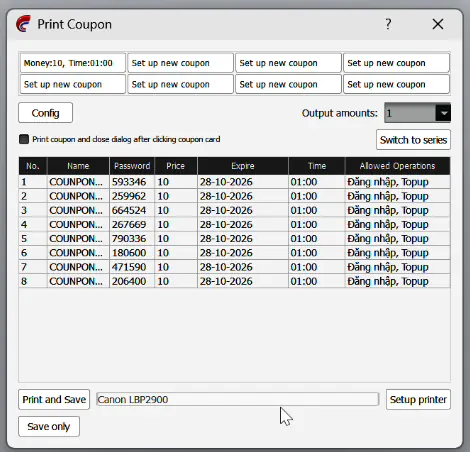This screenshot has height=452, width=470.
Task: Sort by the Expire column header
Action: coord(243,166)
